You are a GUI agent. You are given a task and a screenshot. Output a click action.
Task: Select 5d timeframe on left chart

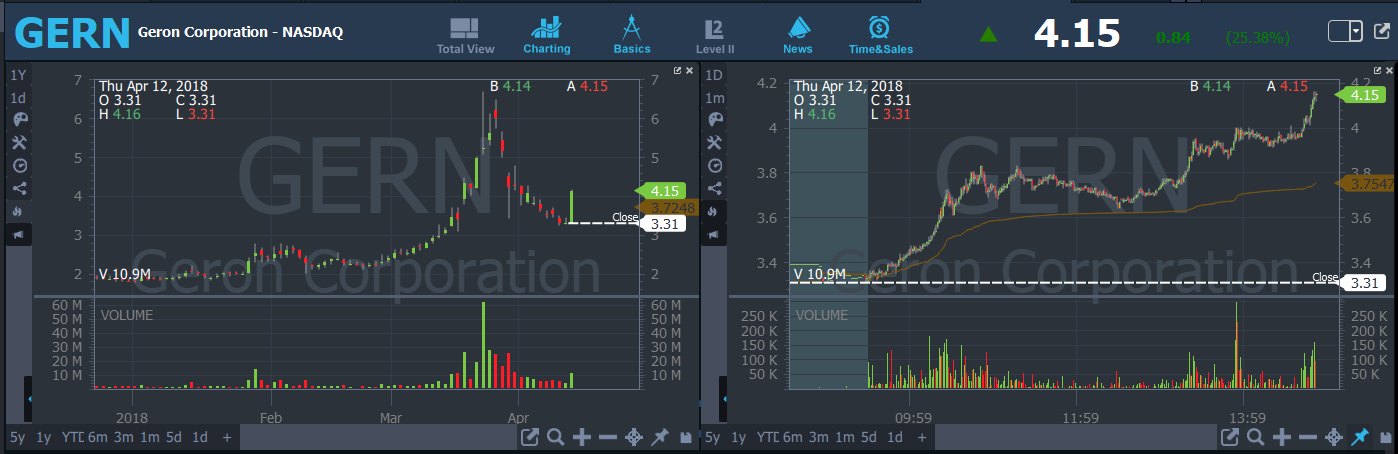click(x=174, y=437)
